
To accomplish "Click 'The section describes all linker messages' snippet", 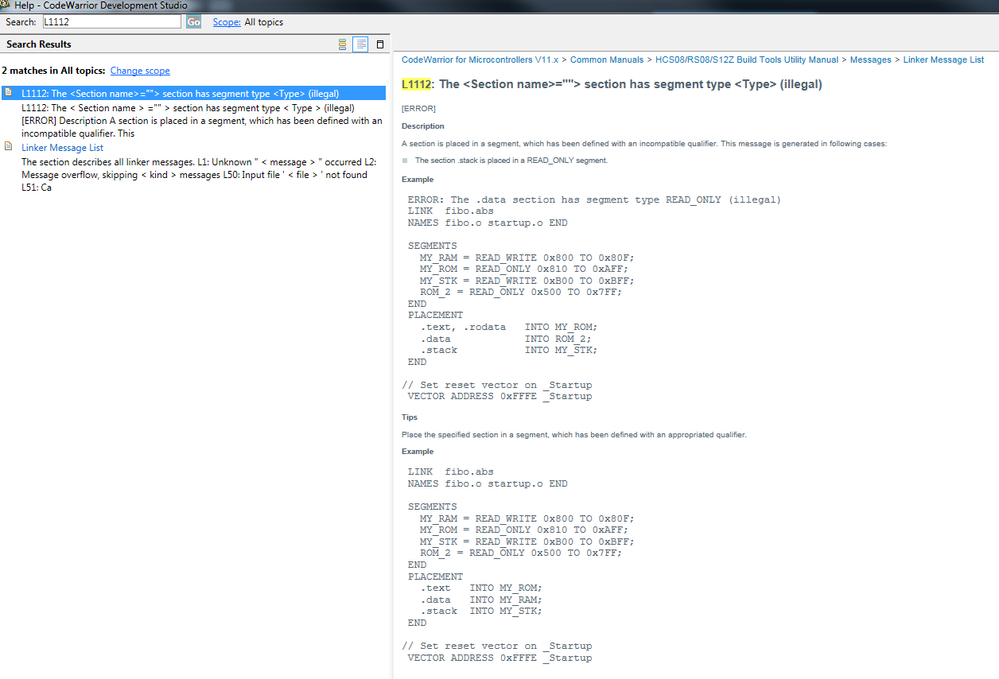I will [199, 175].
